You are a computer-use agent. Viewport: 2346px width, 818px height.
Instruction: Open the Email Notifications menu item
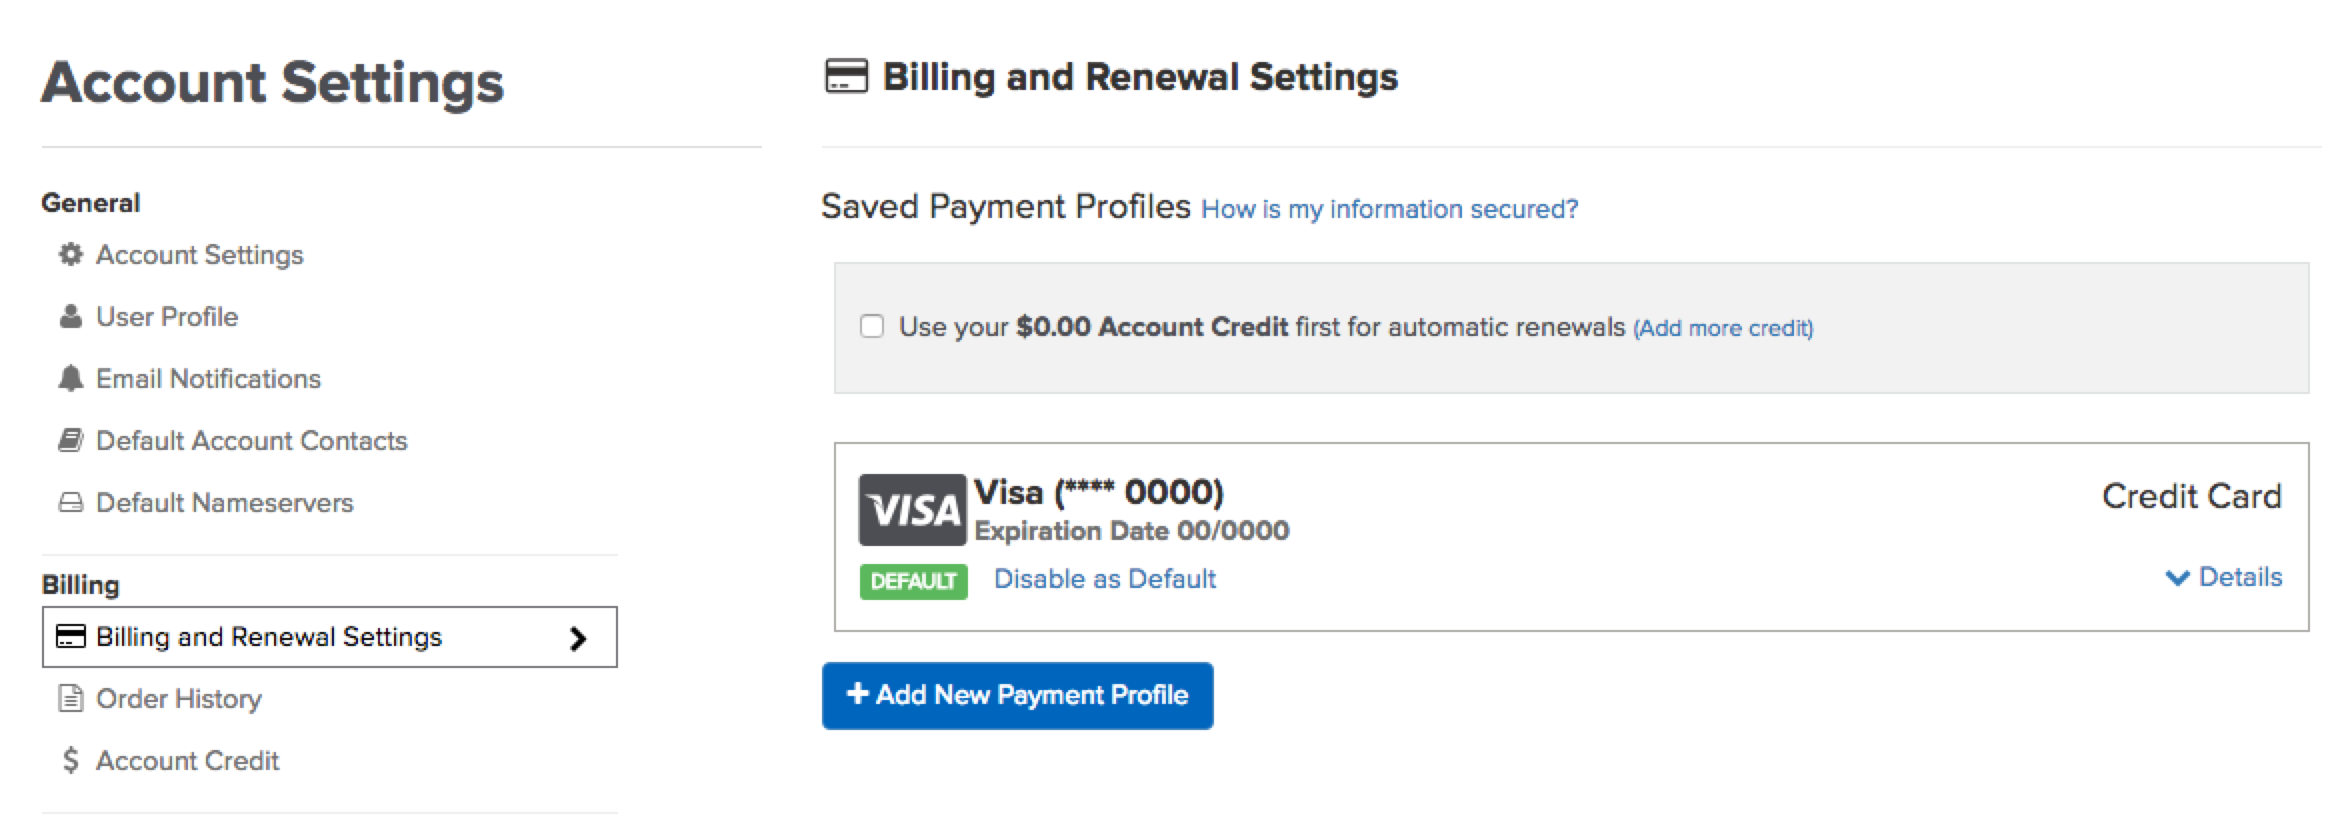pyautogui.click(x=189, y=379)
